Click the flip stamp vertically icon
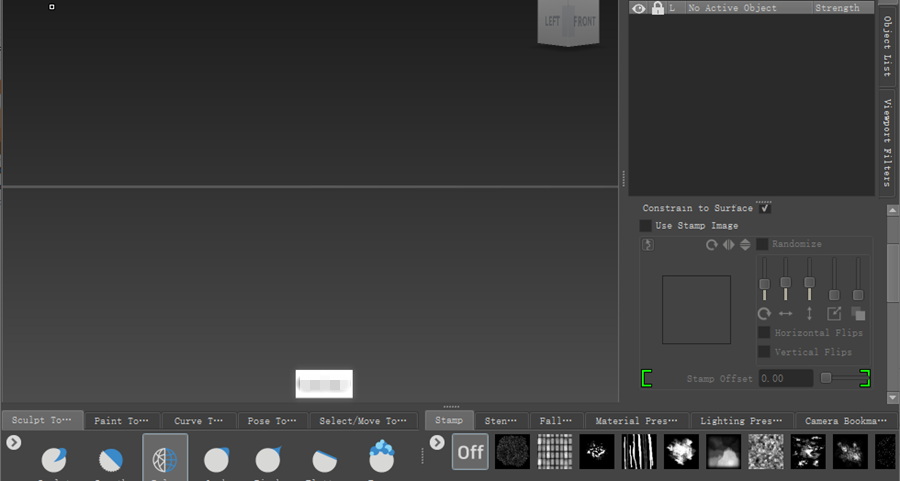 [x=745, y=245]
